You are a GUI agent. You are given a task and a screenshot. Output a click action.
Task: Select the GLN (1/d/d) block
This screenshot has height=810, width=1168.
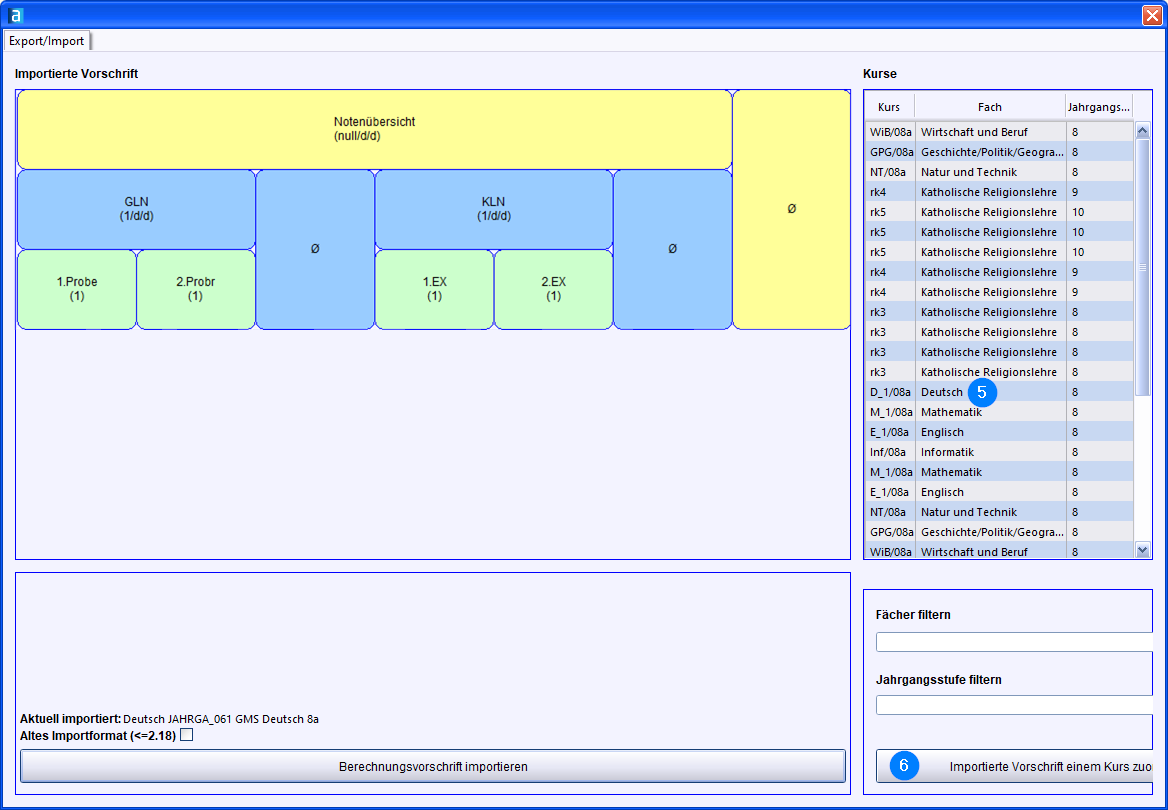coord(136,209)
